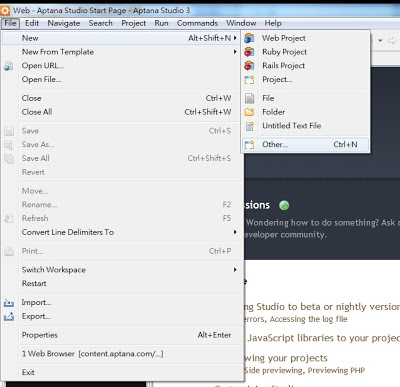The width and height of the screenshot is (400, 387).
Task: Select Folder in New submenu
Action: click(x=306, y=112)
